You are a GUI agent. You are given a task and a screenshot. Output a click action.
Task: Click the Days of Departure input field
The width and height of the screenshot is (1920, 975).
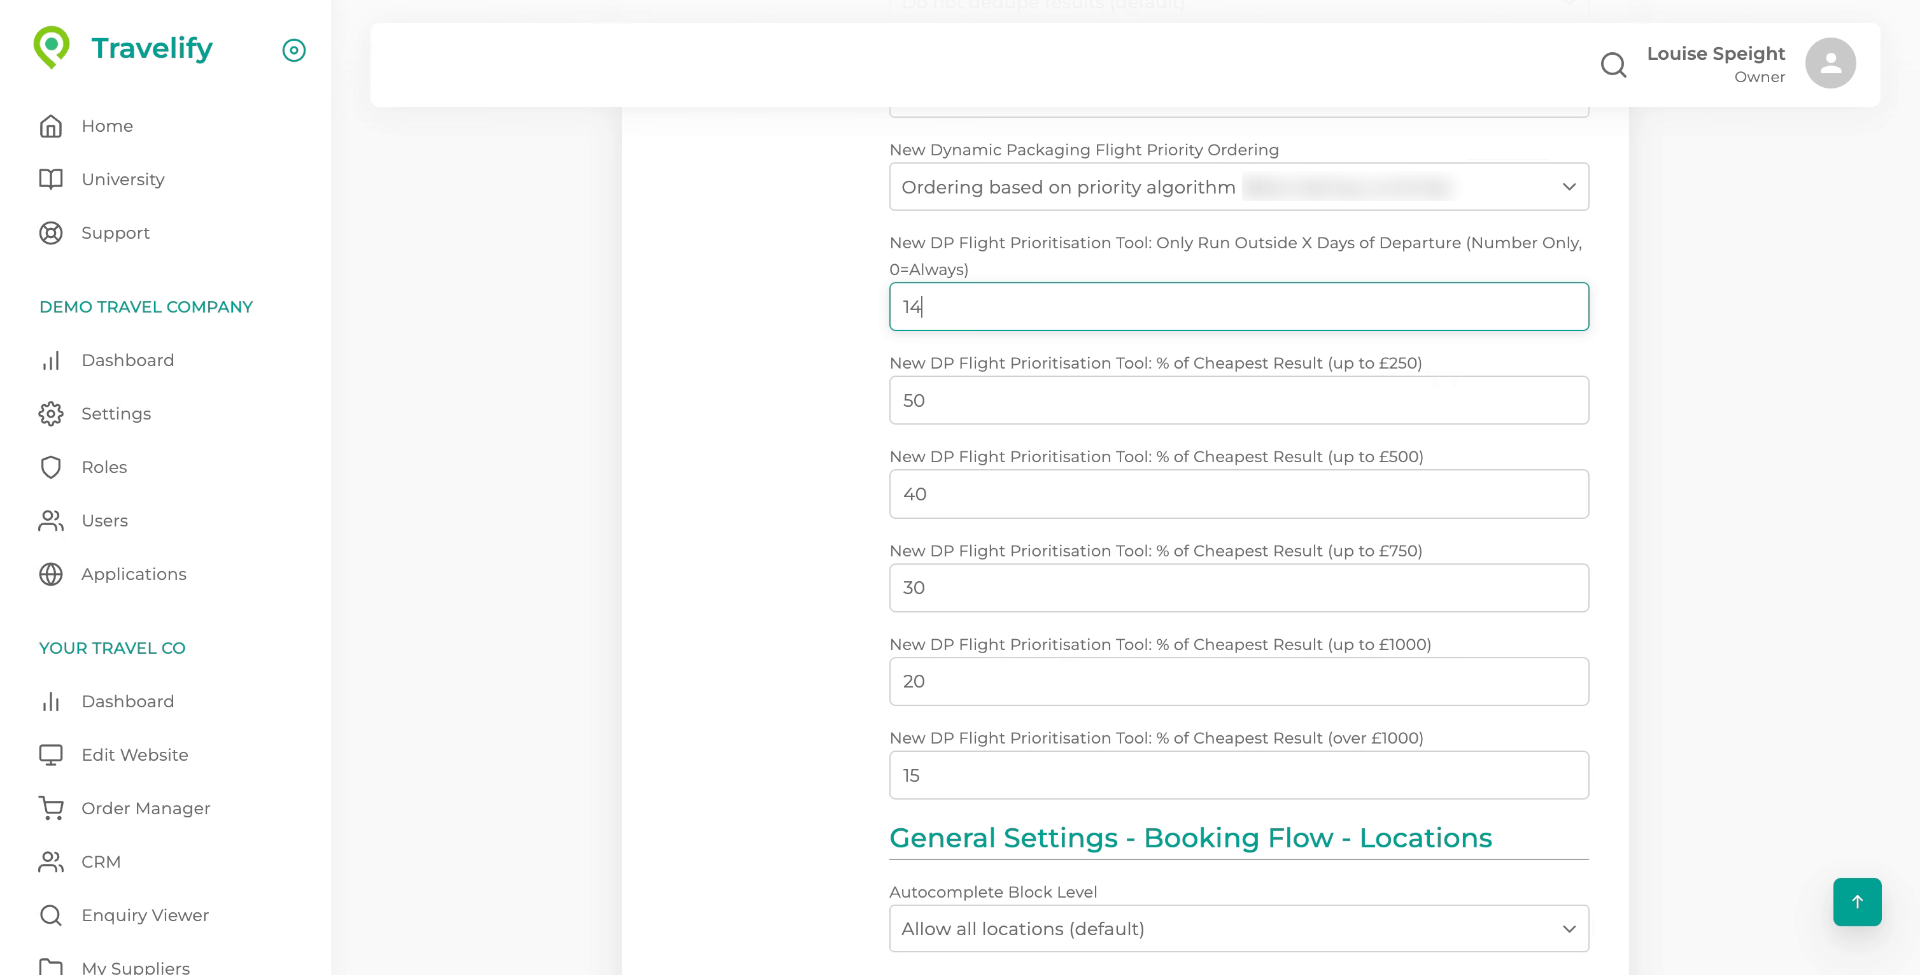click(1238, 307)
